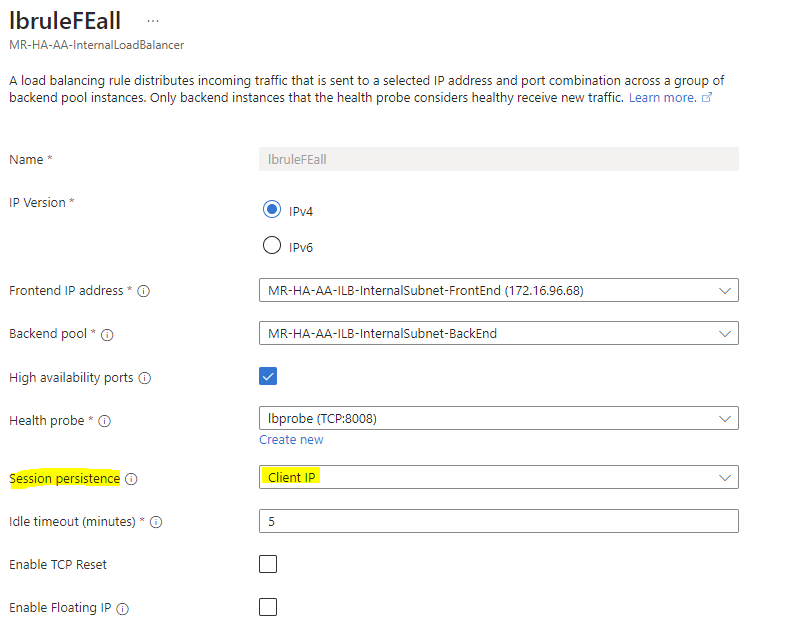
Task: Click info icon beside Idle timeout label
Action: [x=156, y=522]
